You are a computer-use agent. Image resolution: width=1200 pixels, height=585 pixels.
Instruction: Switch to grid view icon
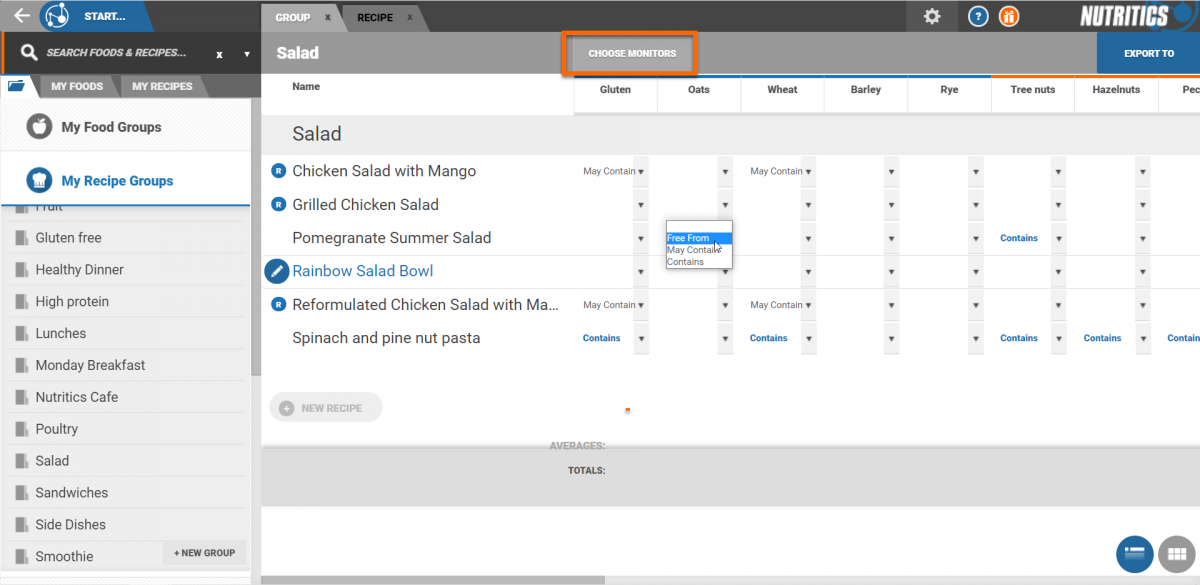tap(1176, 552)
